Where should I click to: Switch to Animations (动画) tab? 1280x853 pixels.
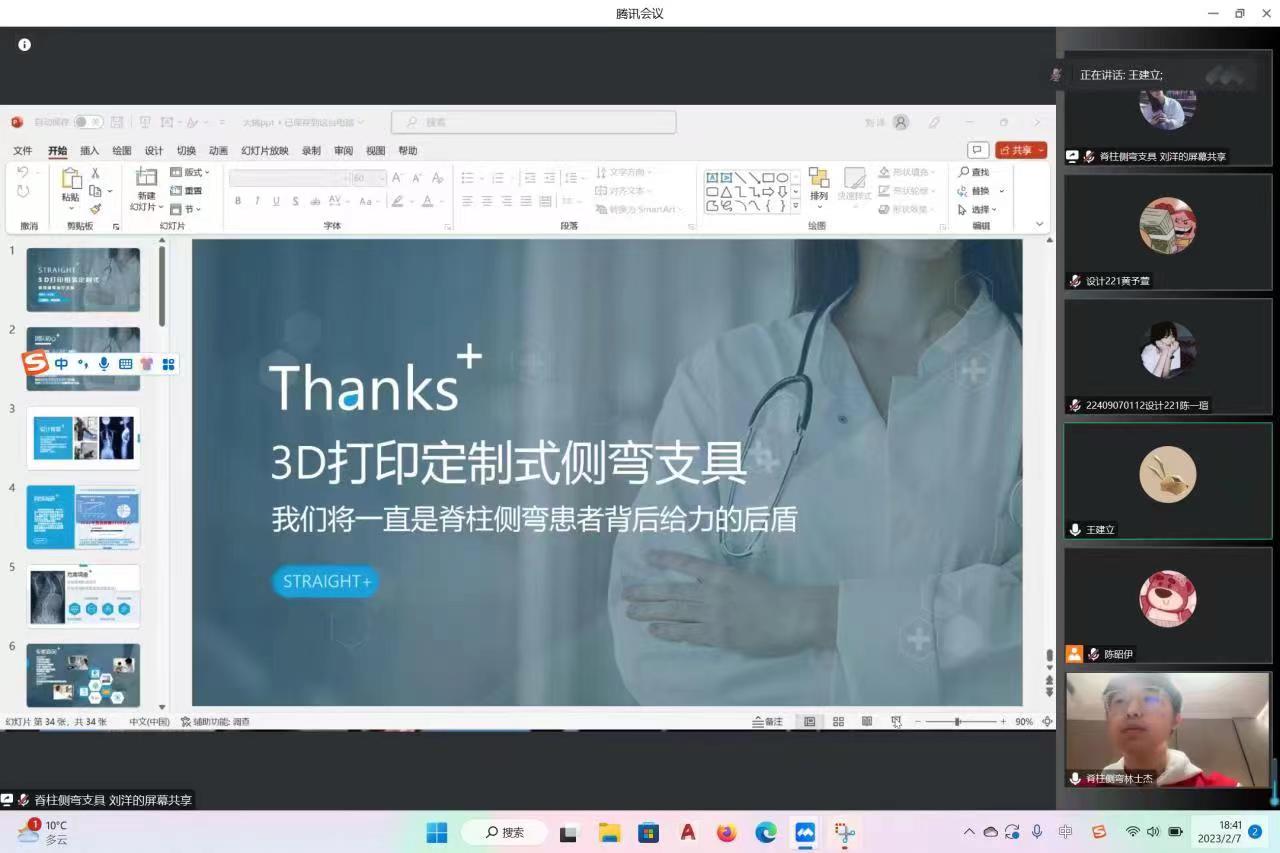(218, 151)
